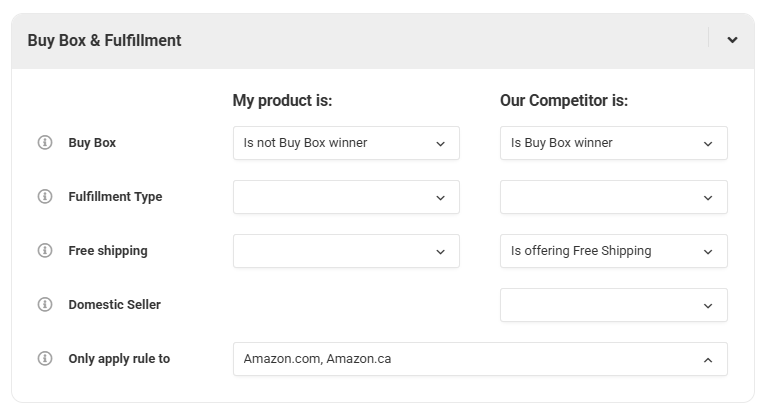
Task: Click the Fulfillment Type info icon
Action: 44,197
